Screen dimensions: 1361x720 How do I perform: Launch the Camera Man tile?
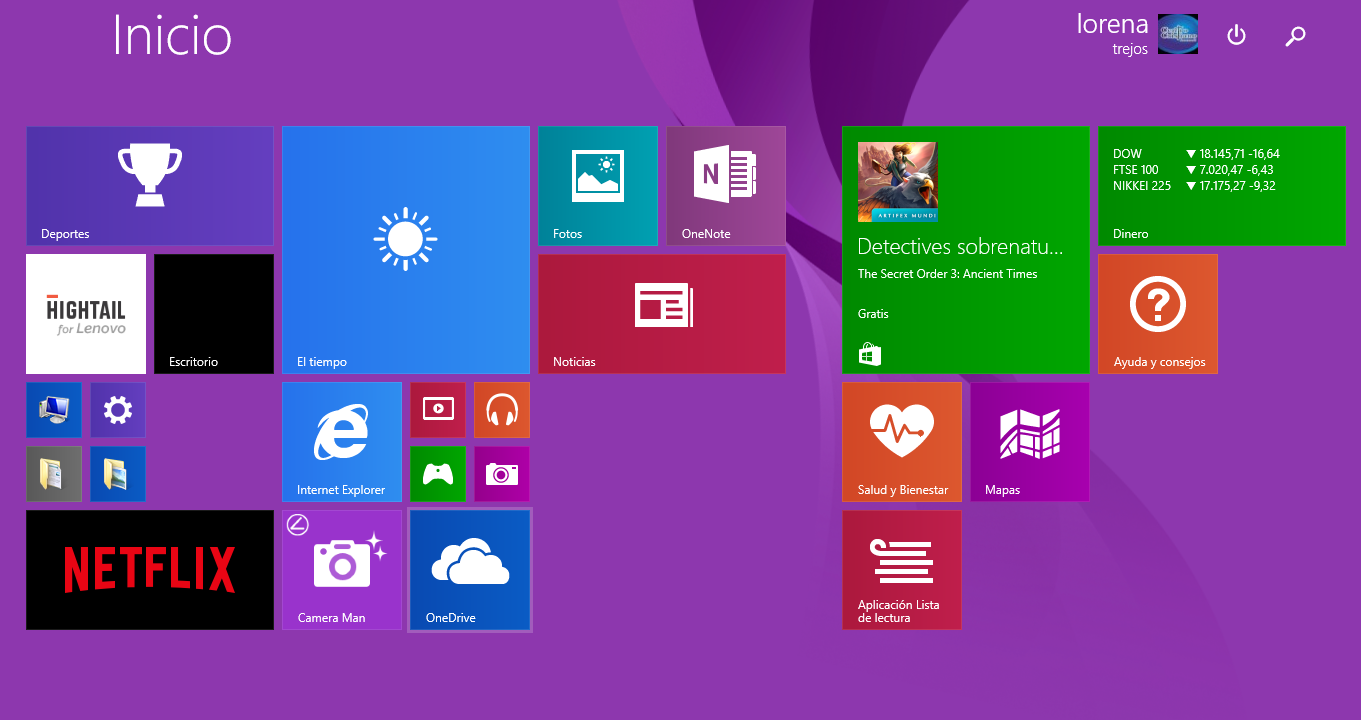(x=342, y=570)
